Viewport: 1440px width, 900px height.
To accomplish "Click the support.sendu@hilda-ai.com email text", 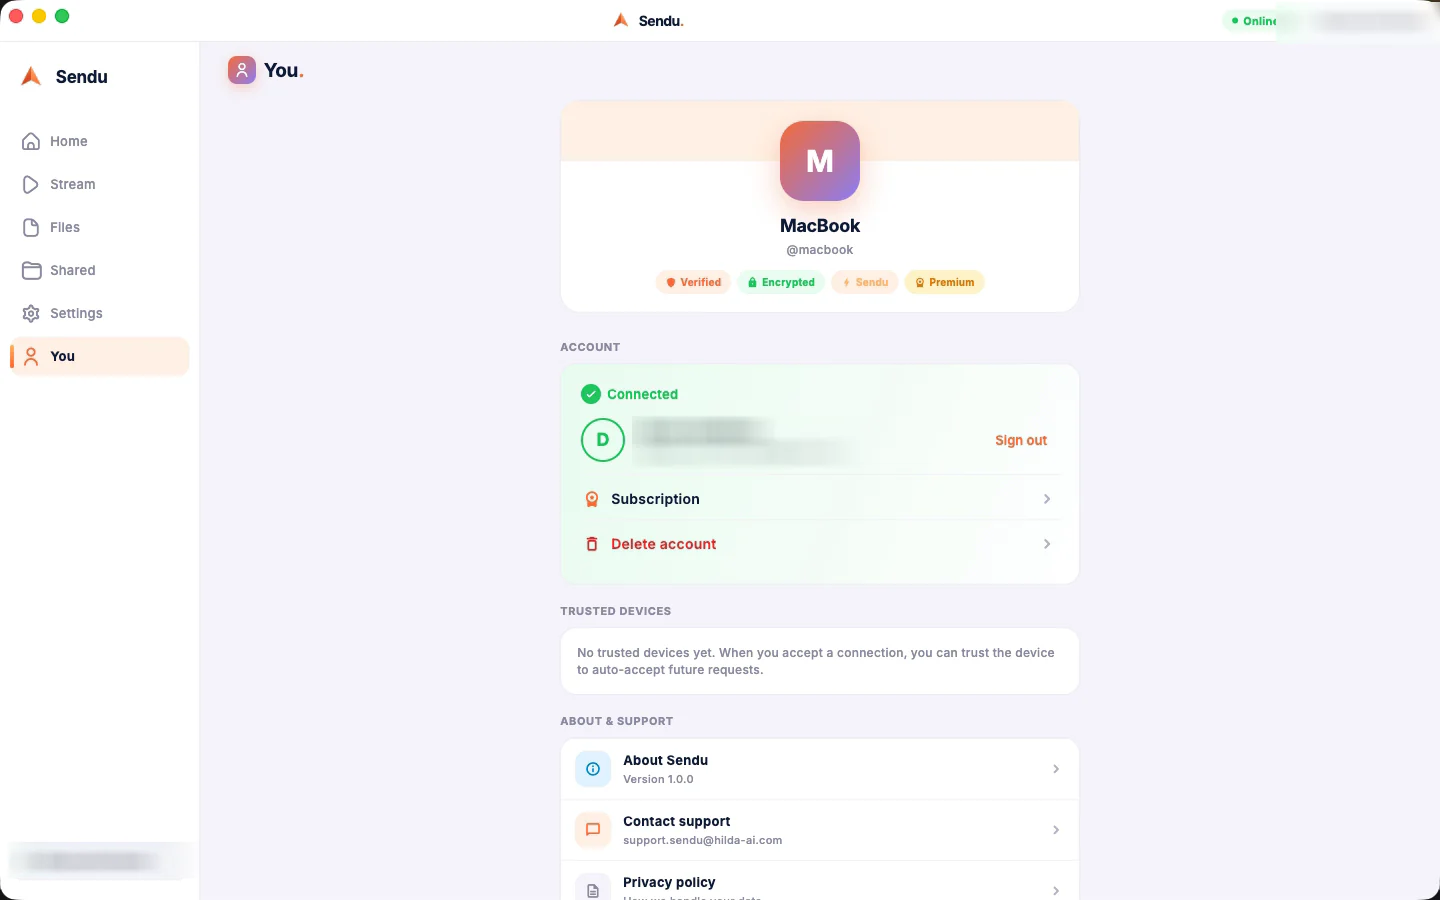I will (x=703, y=840).
